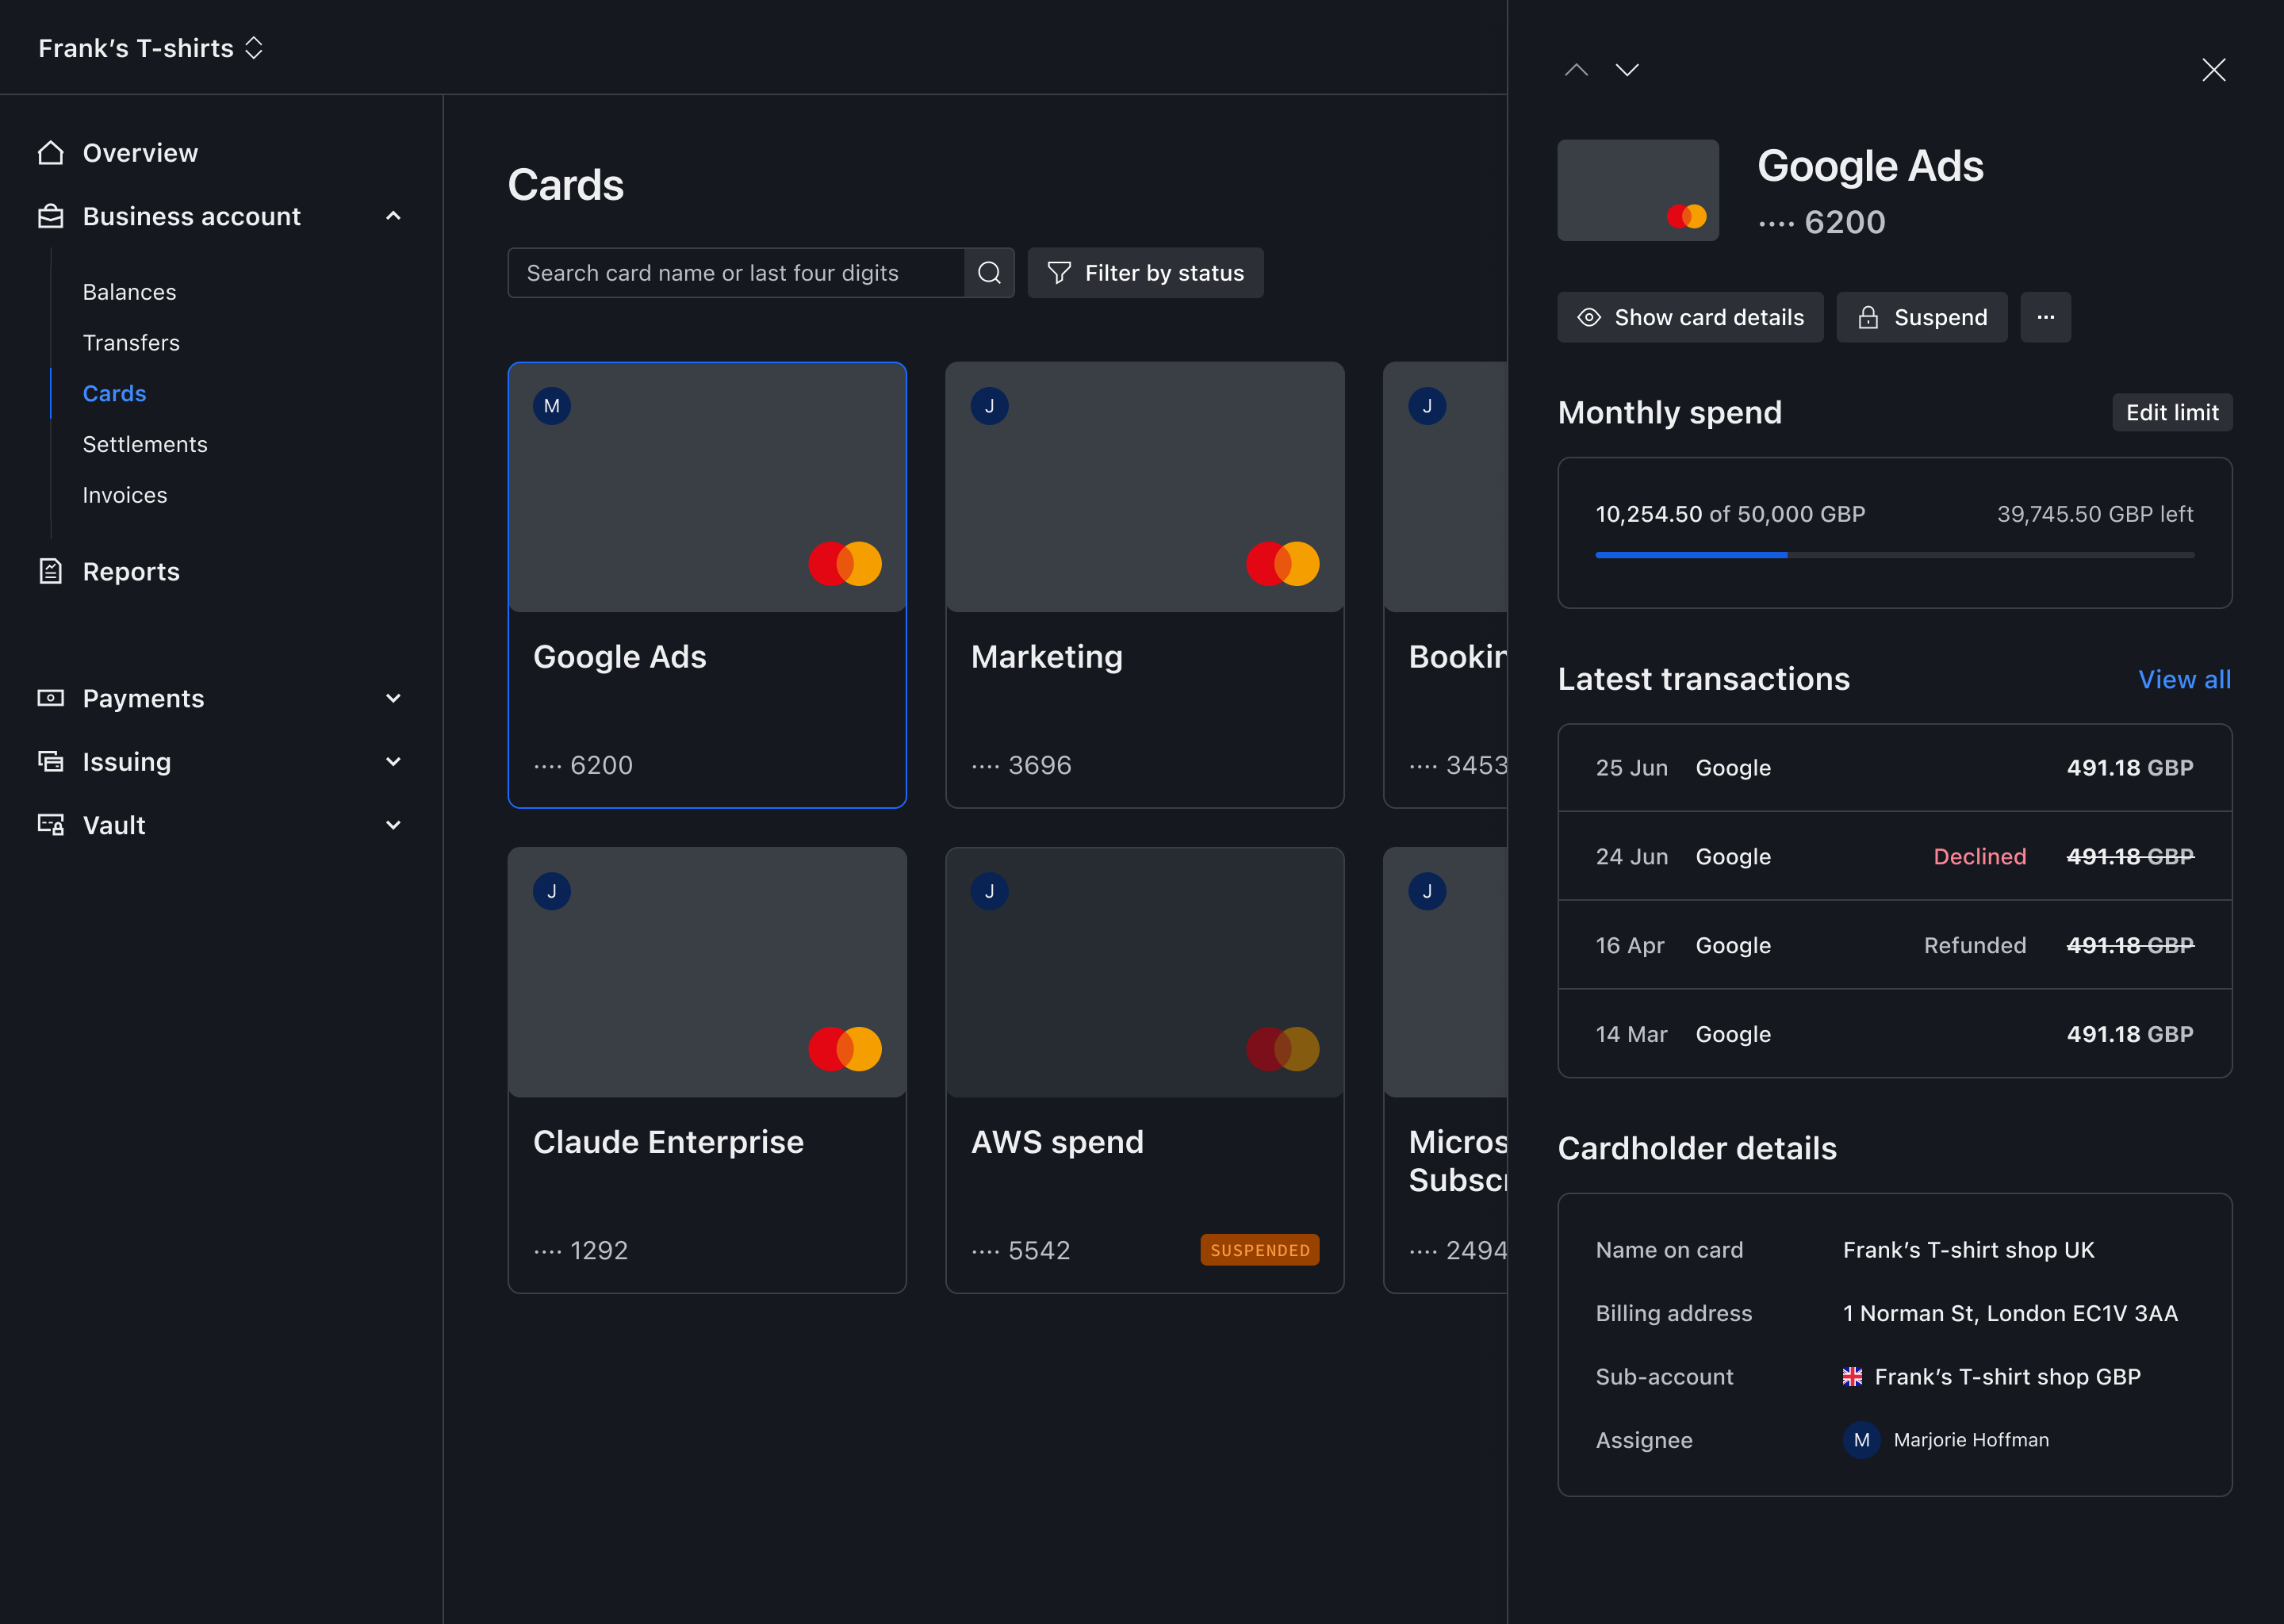Expand the Vault section chevron
The image size is (2284, 1624).
[393, 825]
